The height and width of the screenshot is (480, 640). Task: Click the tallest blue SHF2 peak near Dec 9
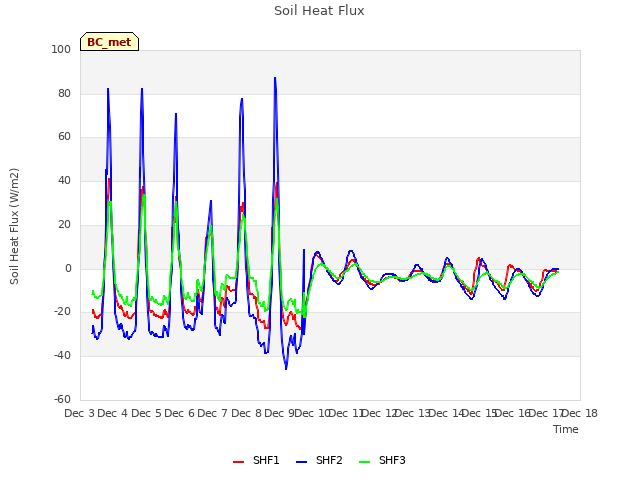(275, 78)
